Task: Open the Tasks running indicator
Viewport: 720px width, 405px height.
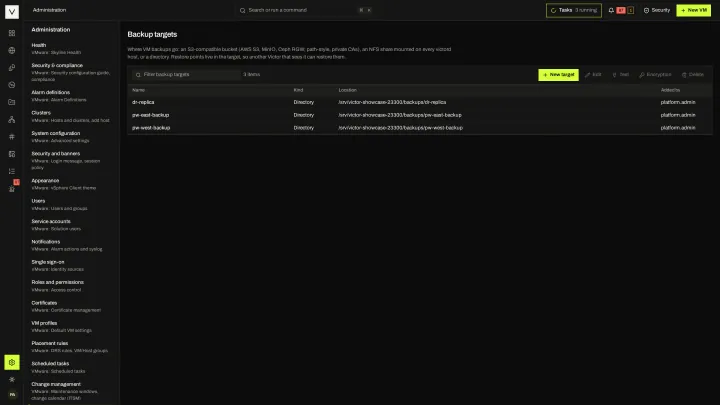Action: (x=574, y=10)
